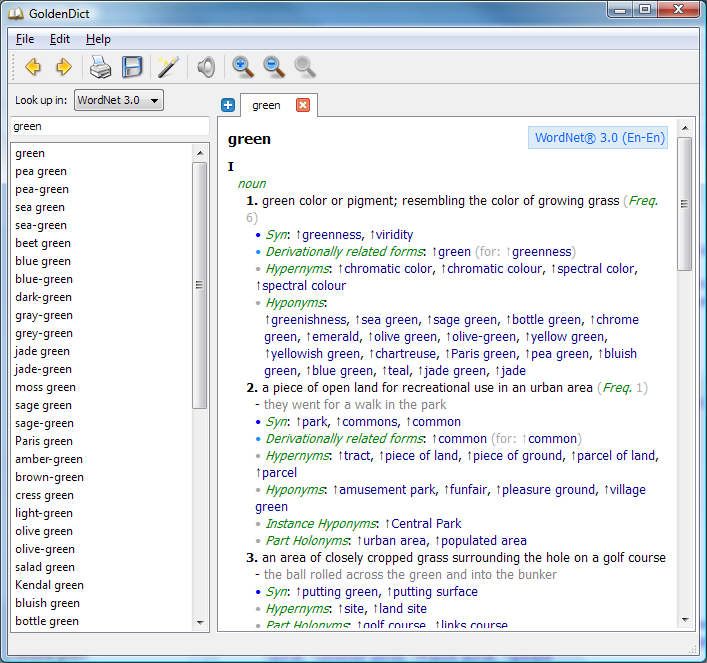Image resolution: width=707 pixels, height=663 pixels.
Task: Follow the 'Central Park' link
Action: click(x=426, y=523)
